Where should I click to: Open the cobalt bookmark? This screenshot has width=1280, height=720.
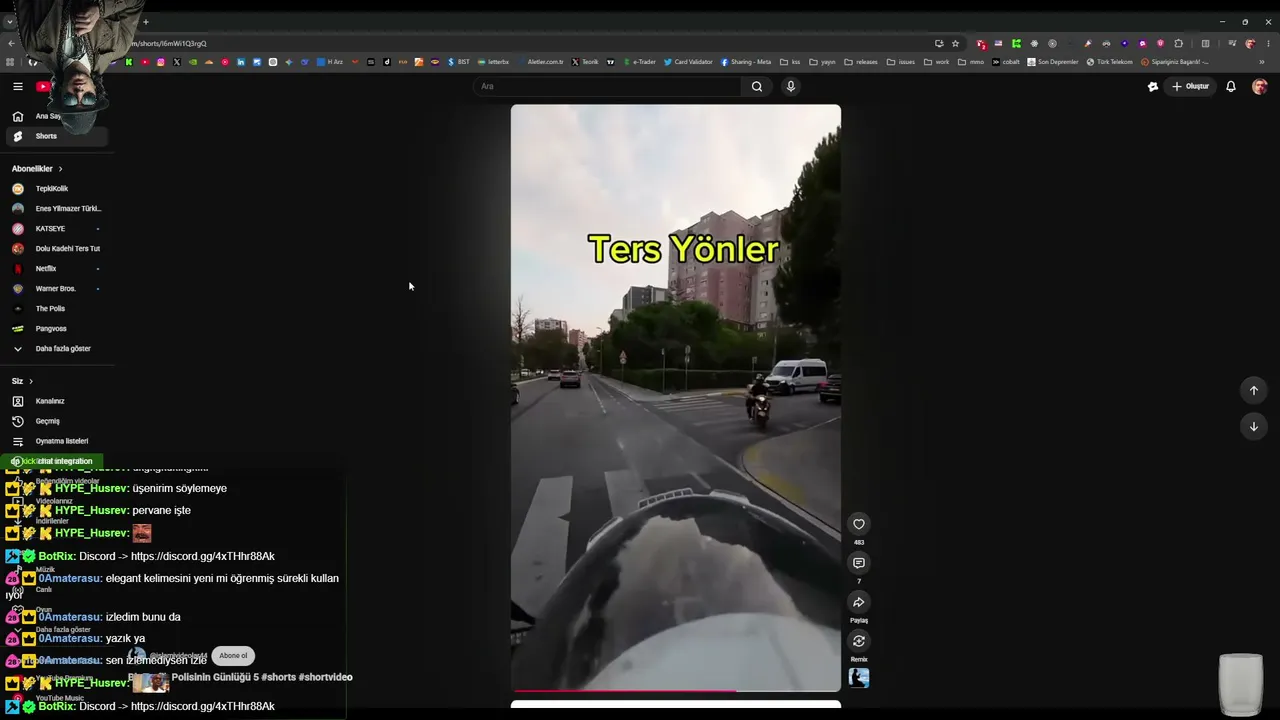(x=1006, y=62)
